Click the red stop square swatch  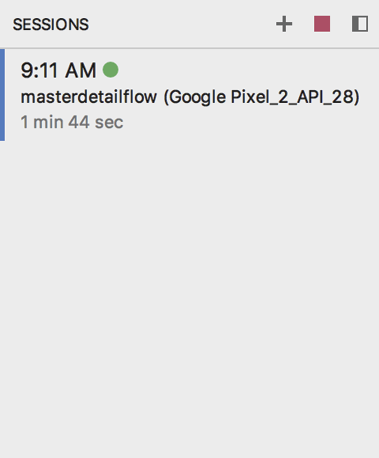tap(322, 24)
